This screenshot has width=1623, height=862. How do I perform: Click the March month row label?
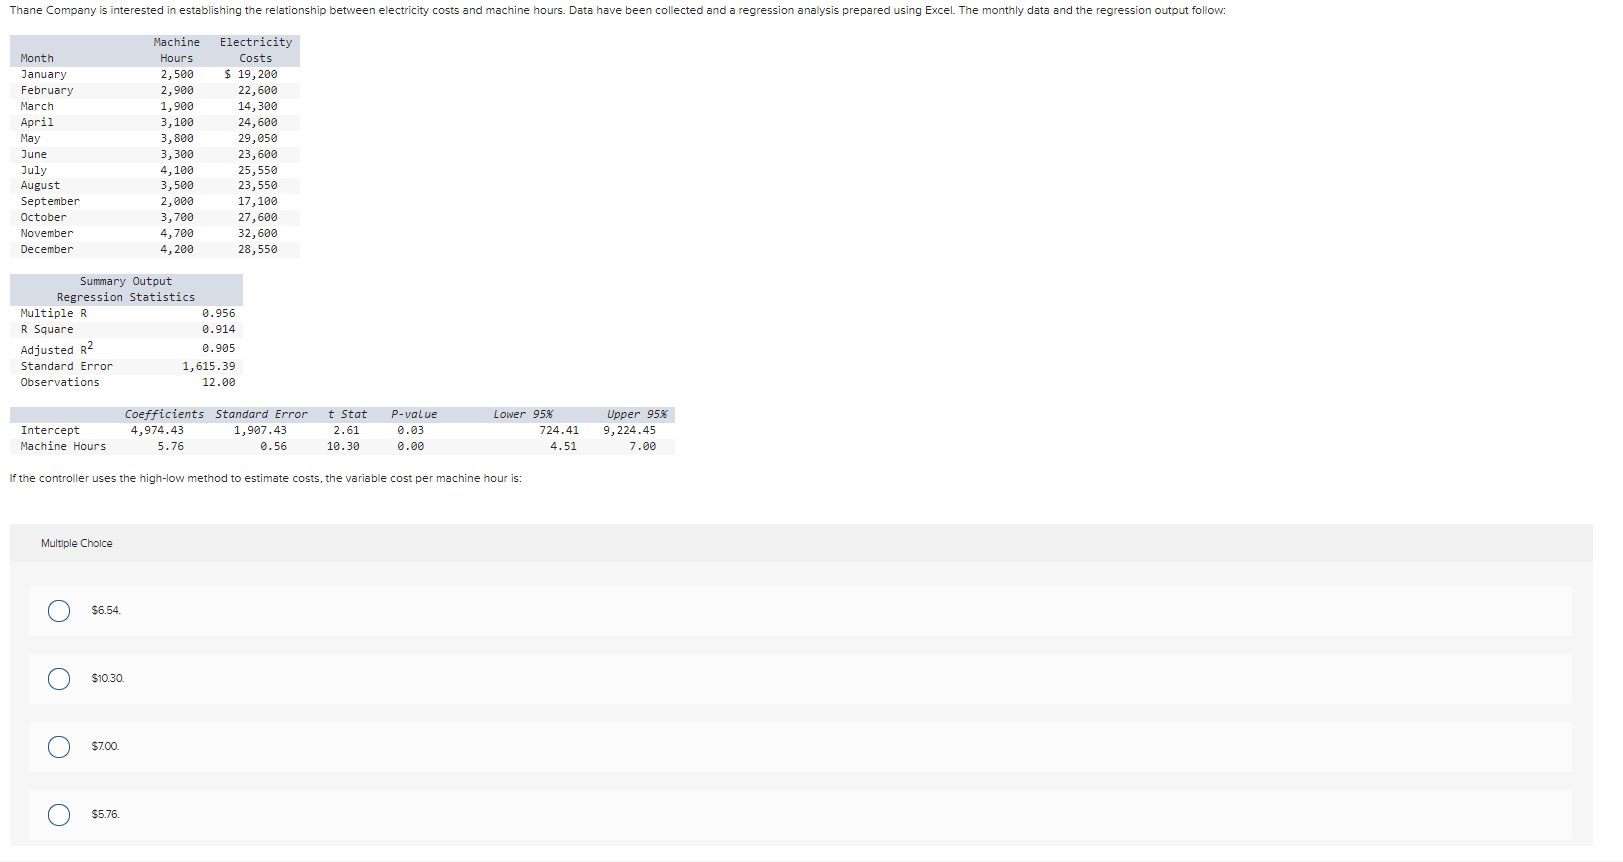click(37, 107)
